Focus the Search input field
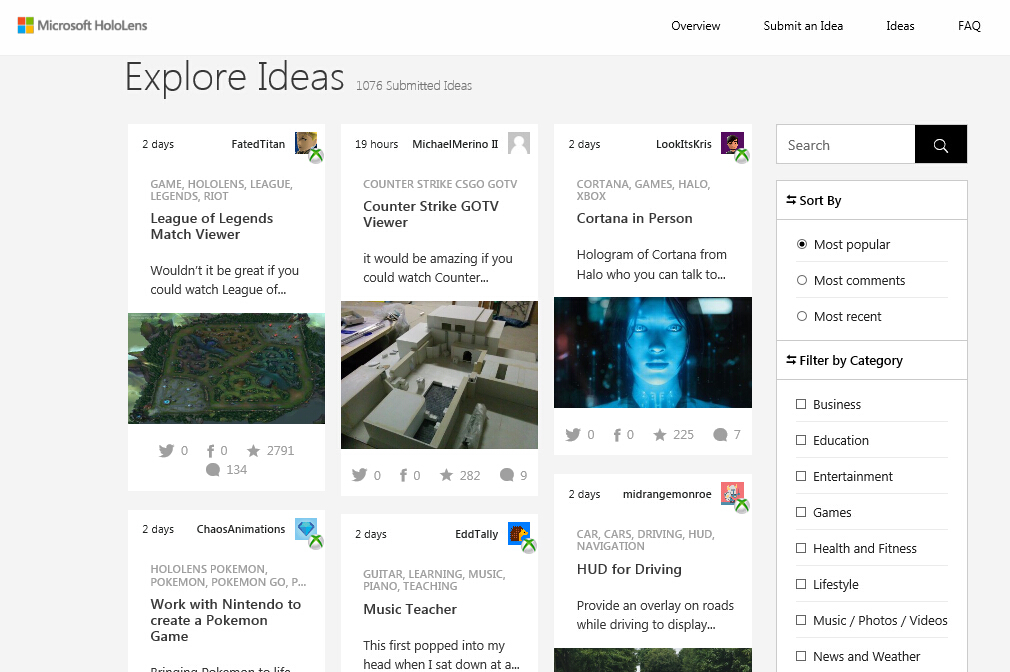The height and width of the screenshot is (672, 1010). pyautogui.click(x=846, y=144)
